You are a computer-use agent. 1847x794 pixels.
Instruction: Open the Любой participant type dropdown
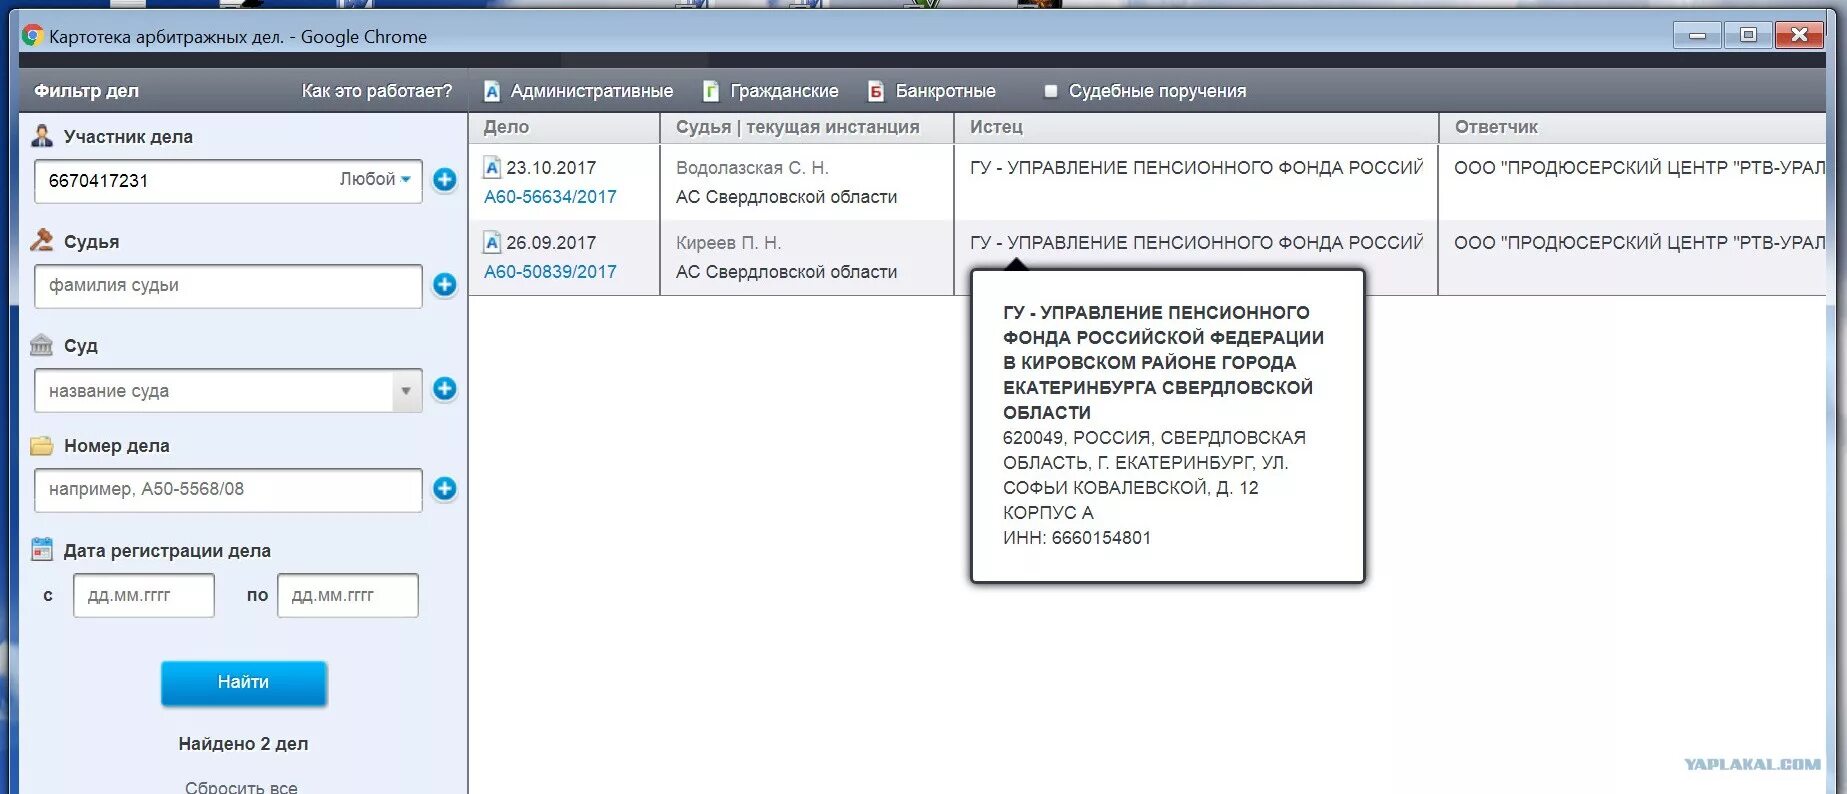375,179
